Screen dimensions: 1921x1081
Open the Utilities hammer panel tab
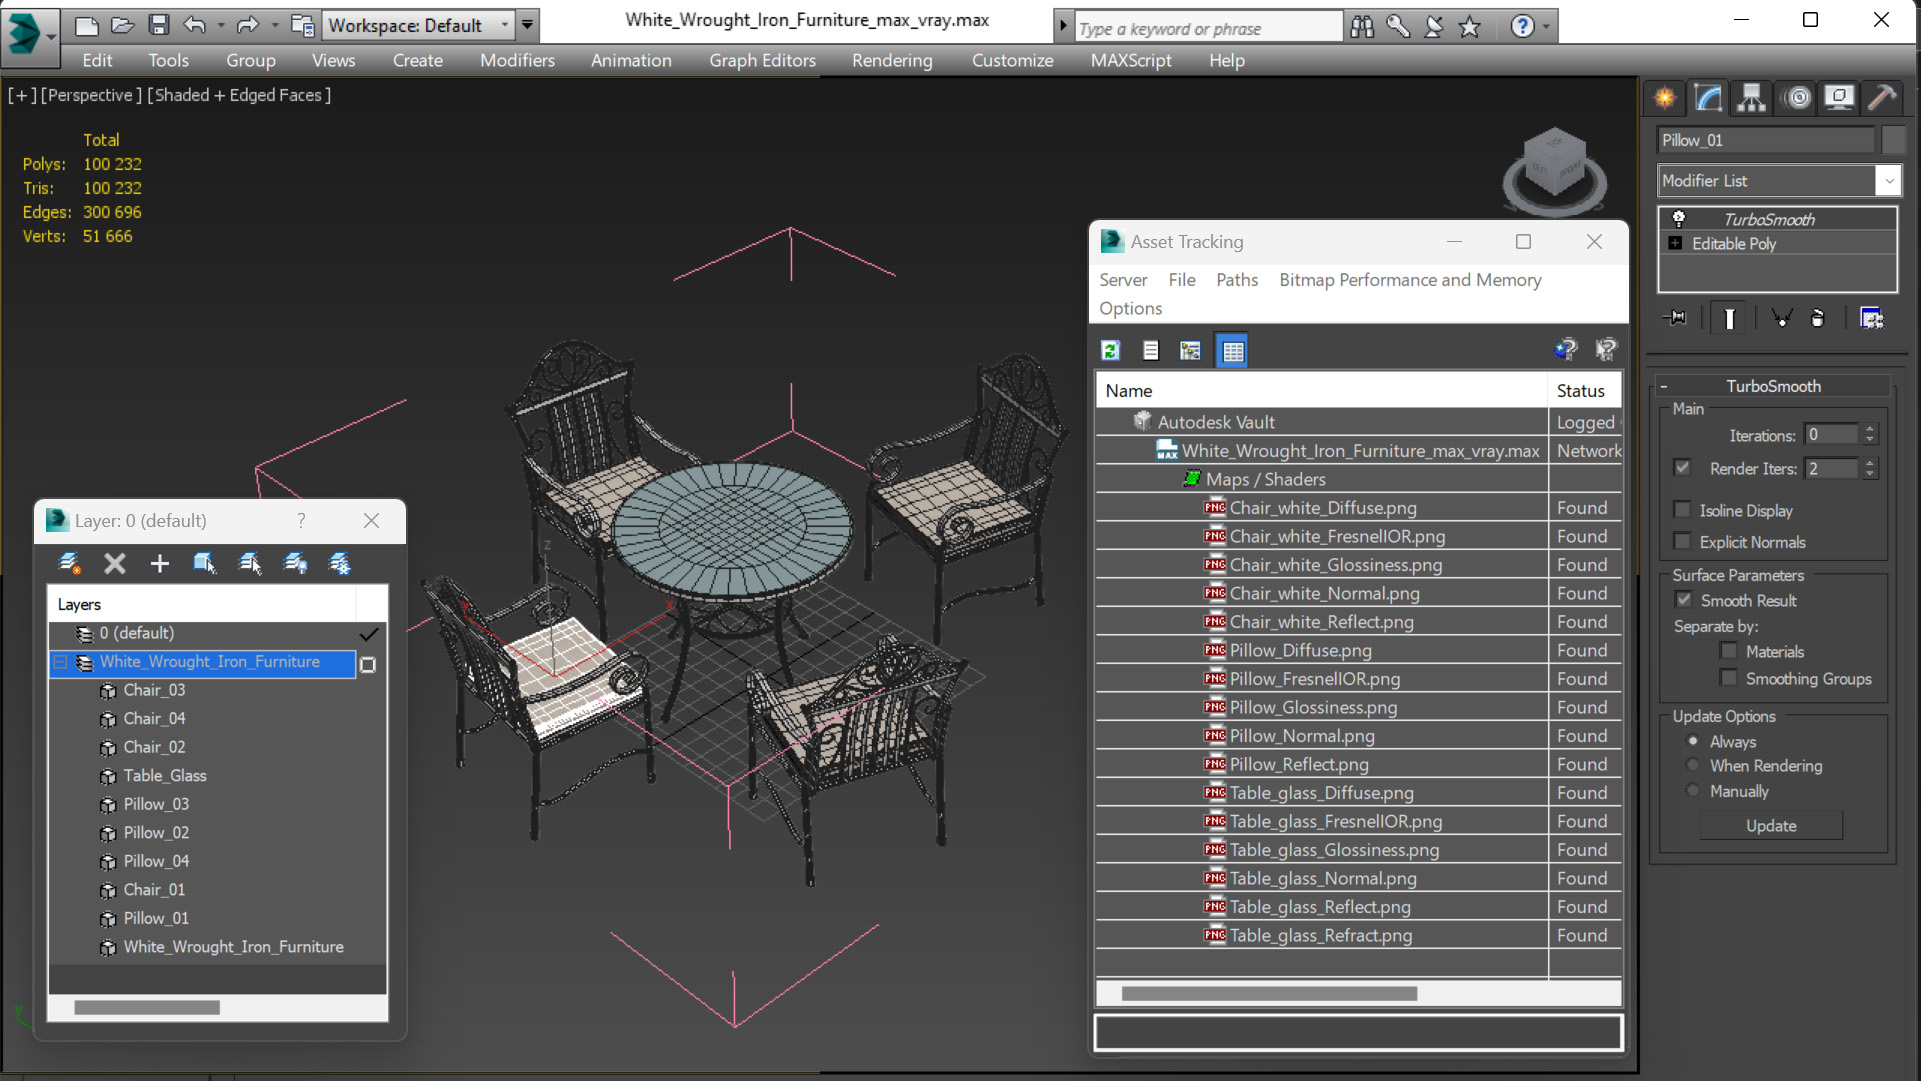tap(1881, 97)
